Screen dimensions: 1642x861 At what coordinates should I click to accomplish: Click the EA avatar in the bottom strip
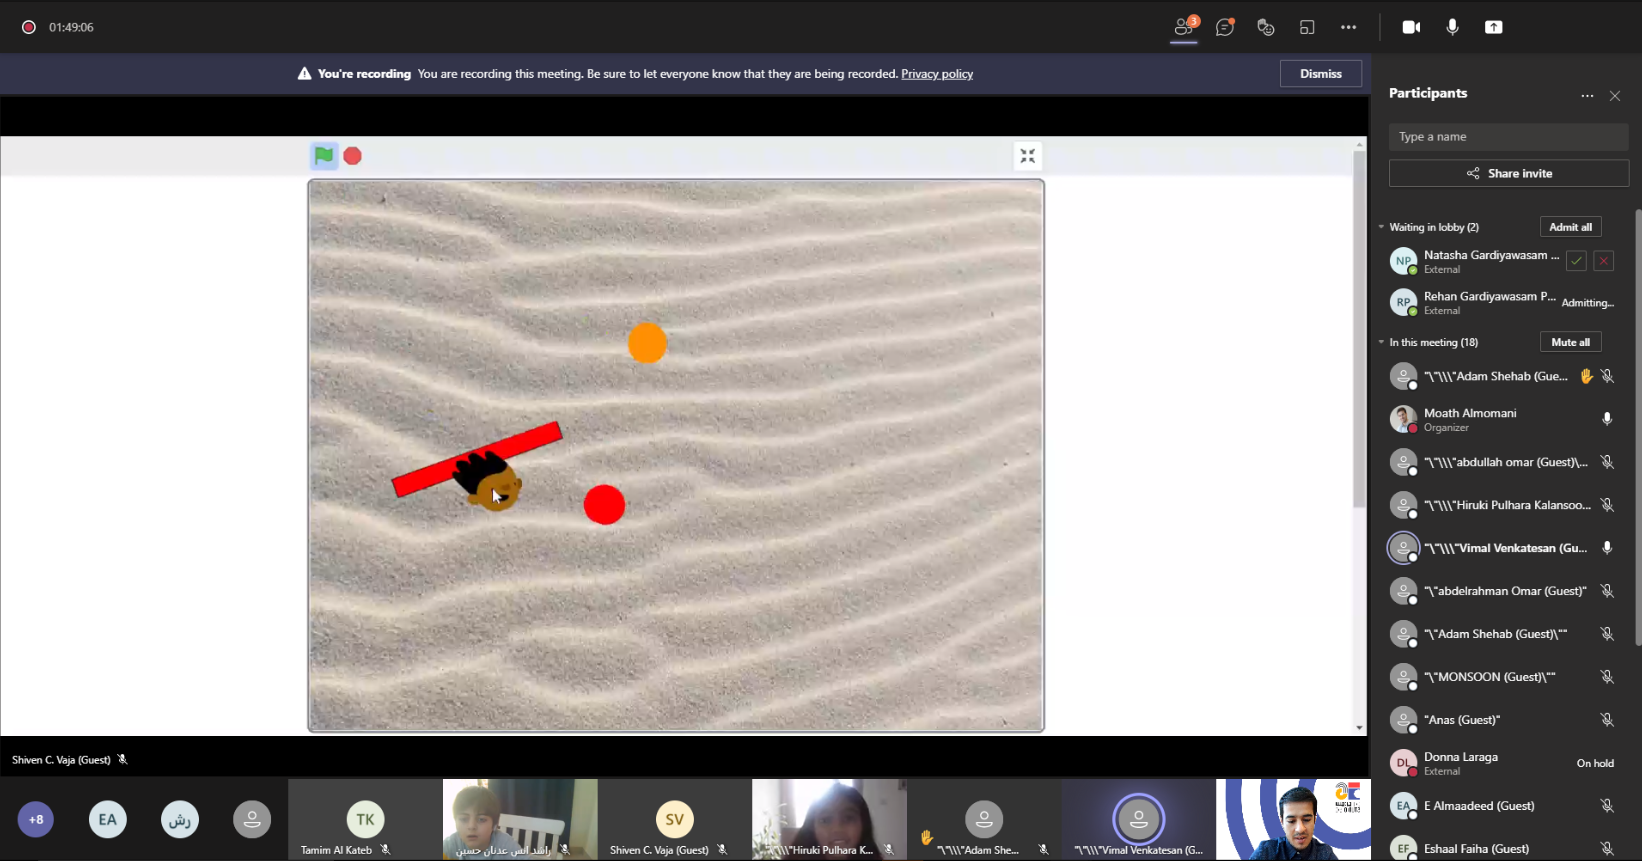coord(108,820)
